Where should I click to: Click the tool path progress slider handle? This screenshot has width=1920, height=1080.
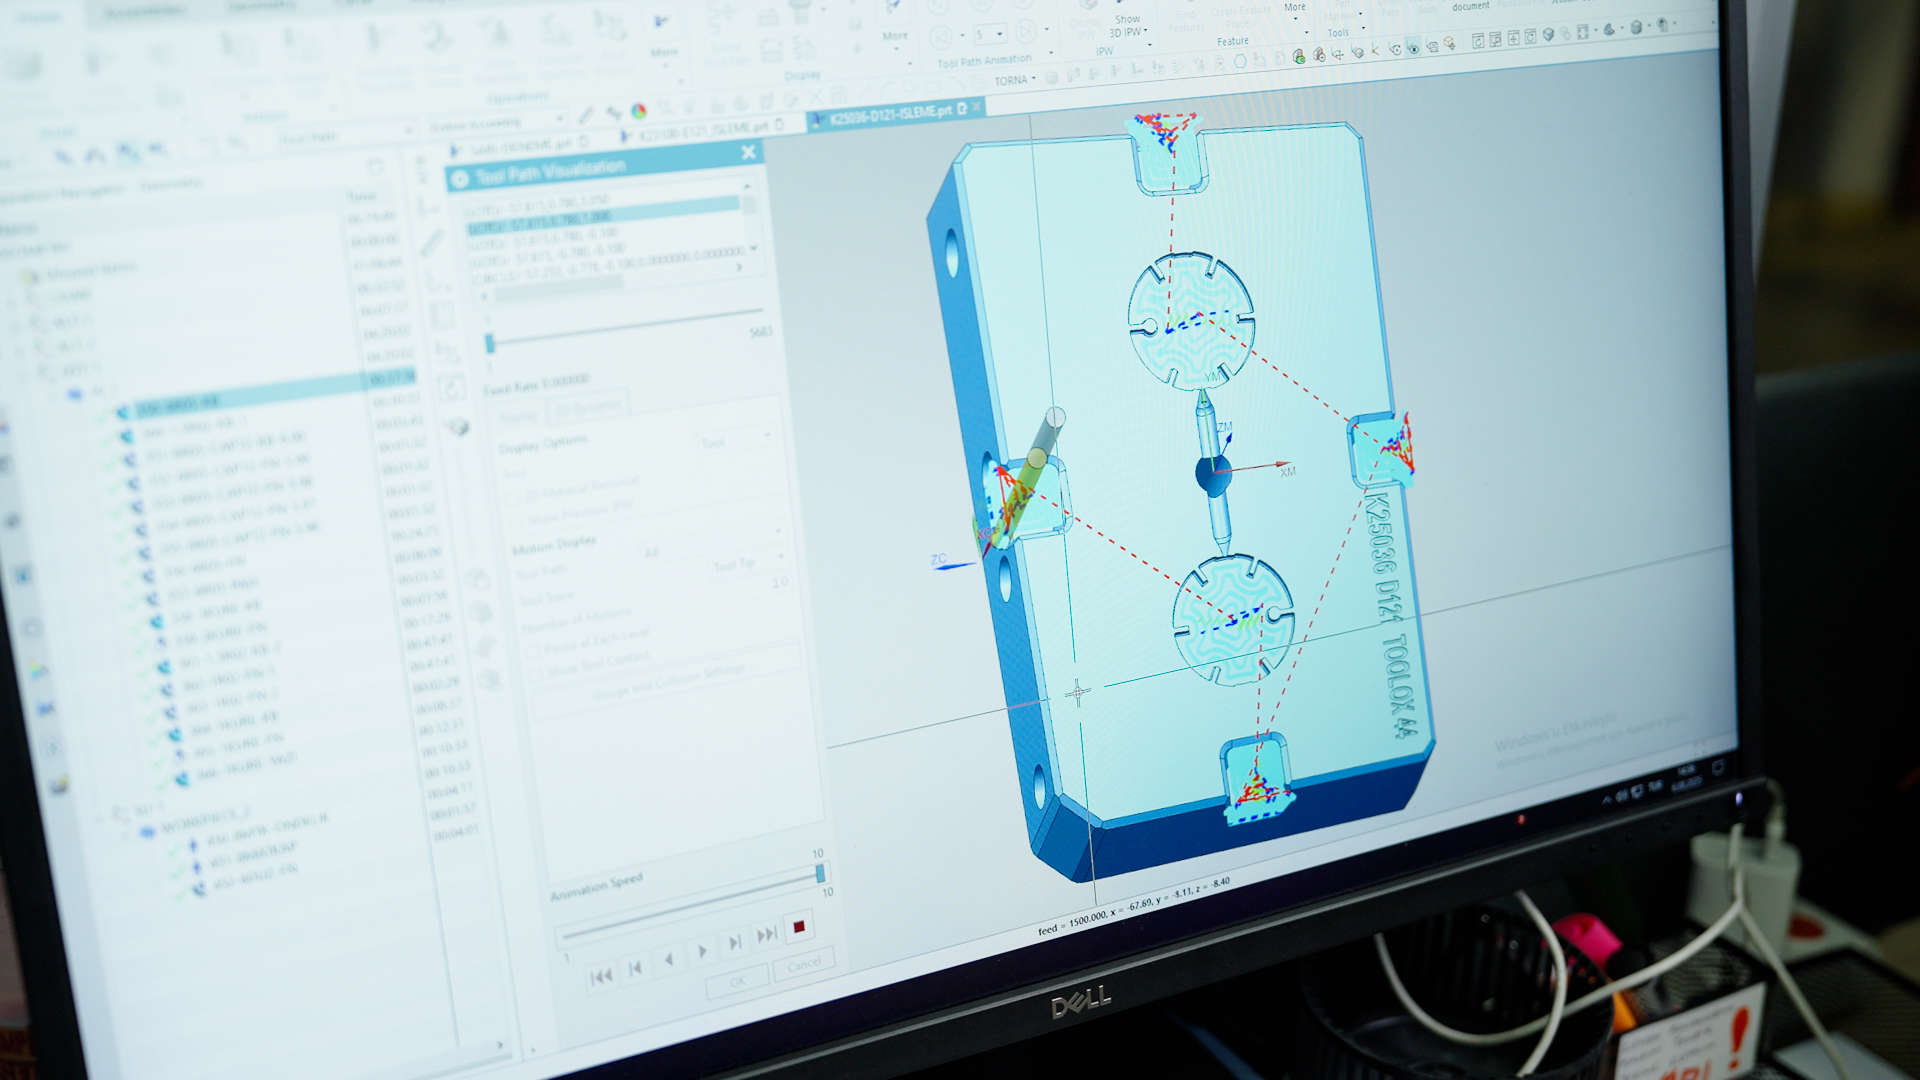point(490,343)
